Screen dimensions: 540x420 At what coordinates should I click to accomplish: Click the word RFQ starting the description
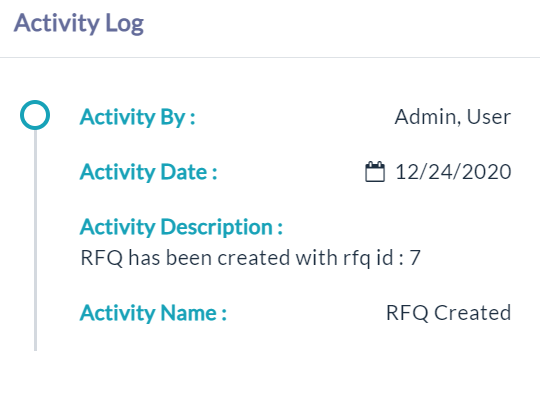(x=102, y=258)
